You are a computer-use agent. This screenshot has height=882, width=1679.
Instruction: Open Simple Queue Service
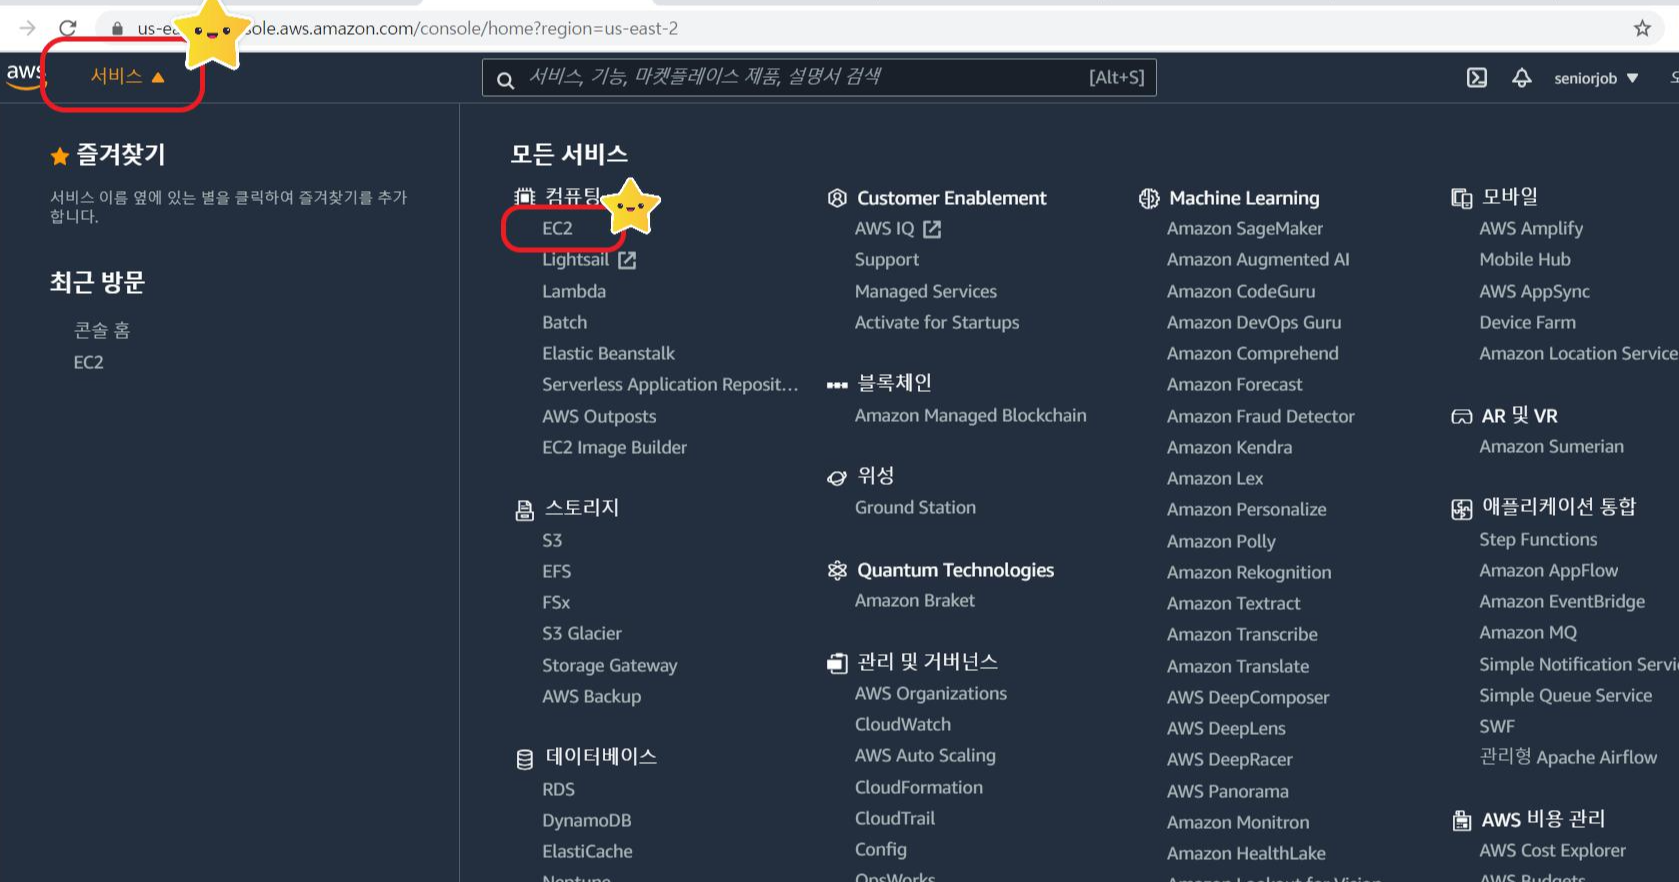[x=1566, y=695]
